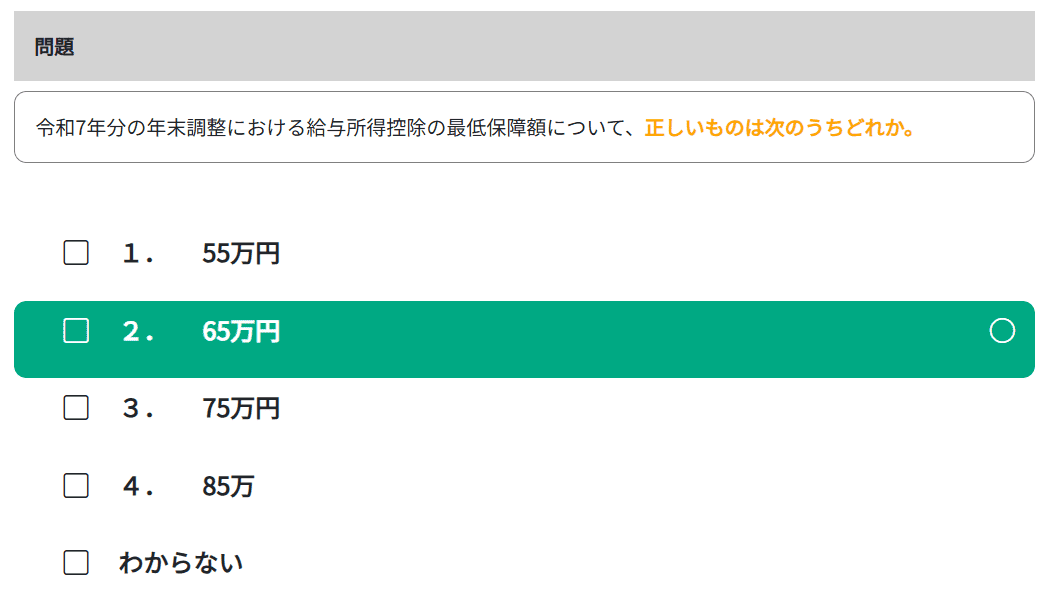Click the question text box
The image size is (1055, 600).
click(527, 126)
